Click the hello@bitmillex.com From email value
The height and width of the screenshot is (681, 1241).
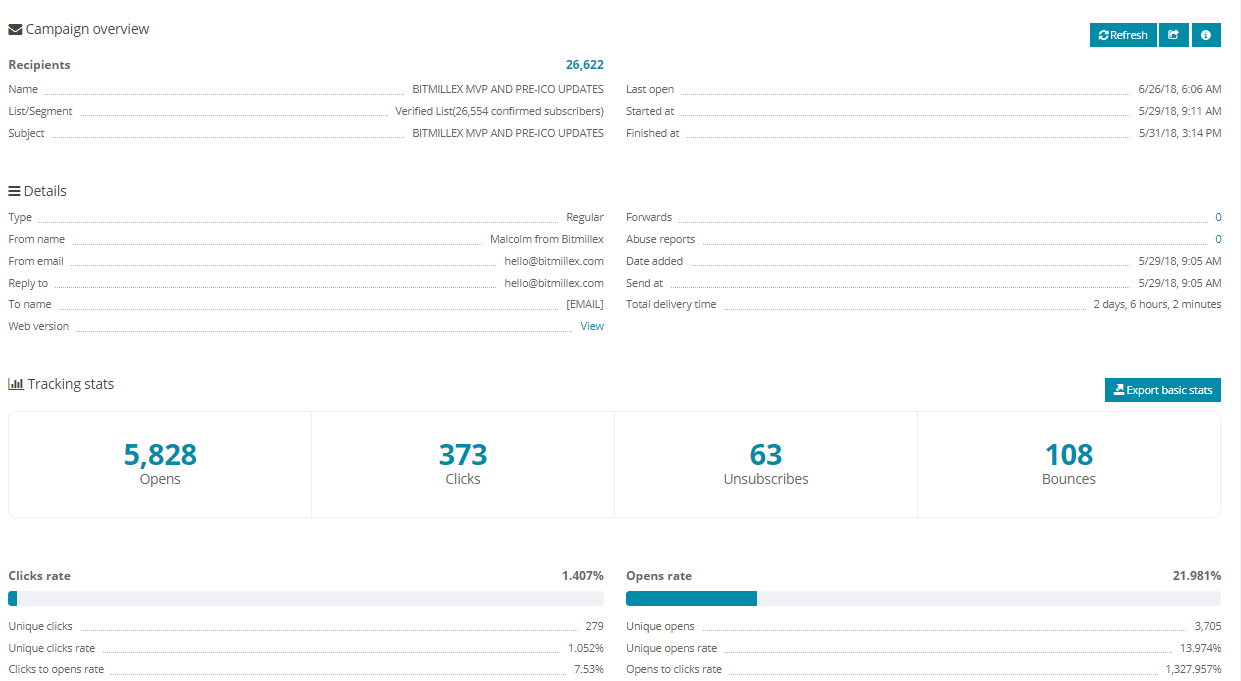(554, 261)
